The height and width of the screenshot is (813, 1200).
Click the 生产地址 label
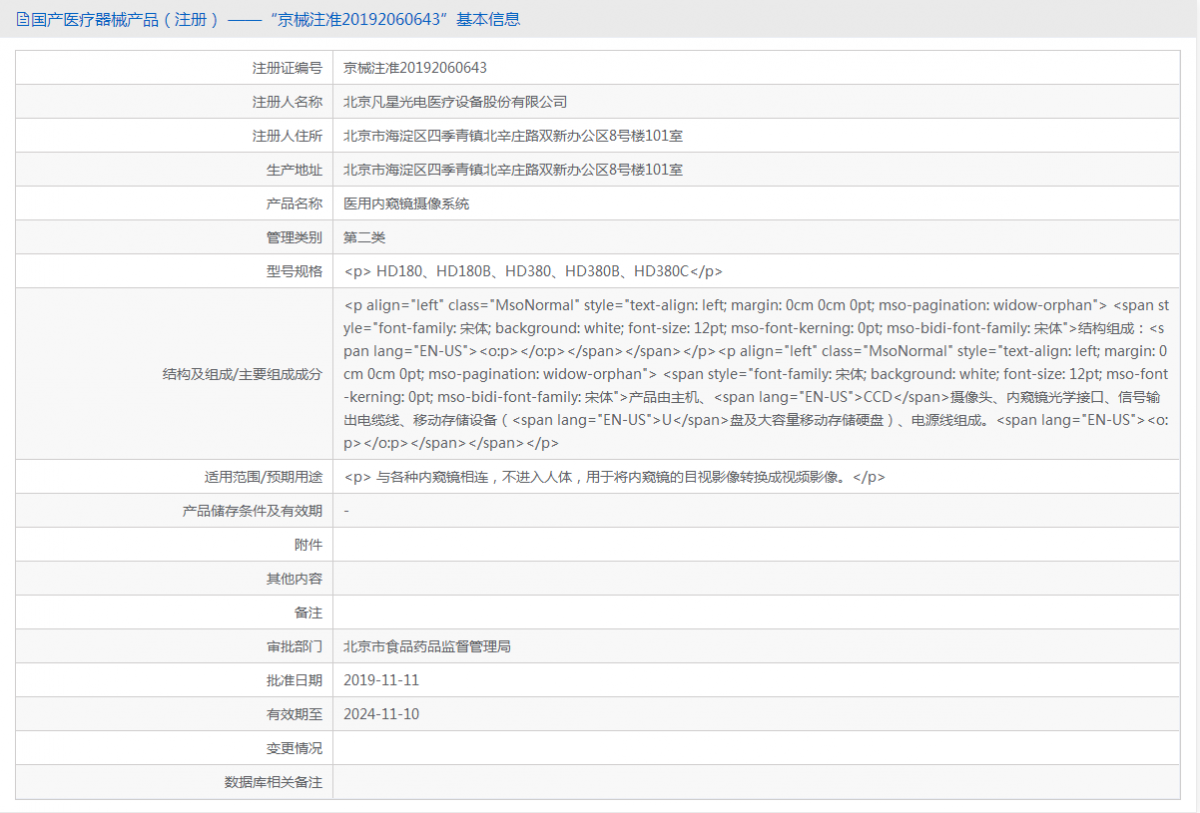pyautogui.click(x=294, y=170)
